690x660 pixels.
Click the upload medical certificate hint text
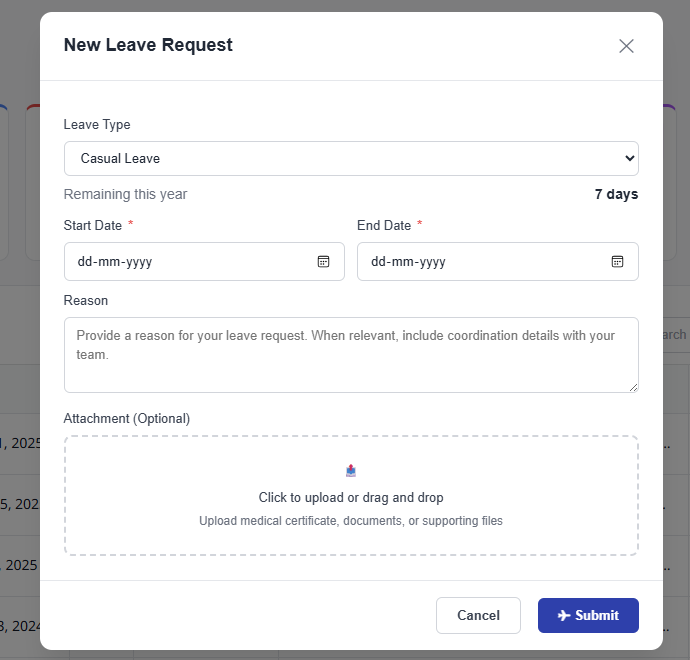pos(351,521)
